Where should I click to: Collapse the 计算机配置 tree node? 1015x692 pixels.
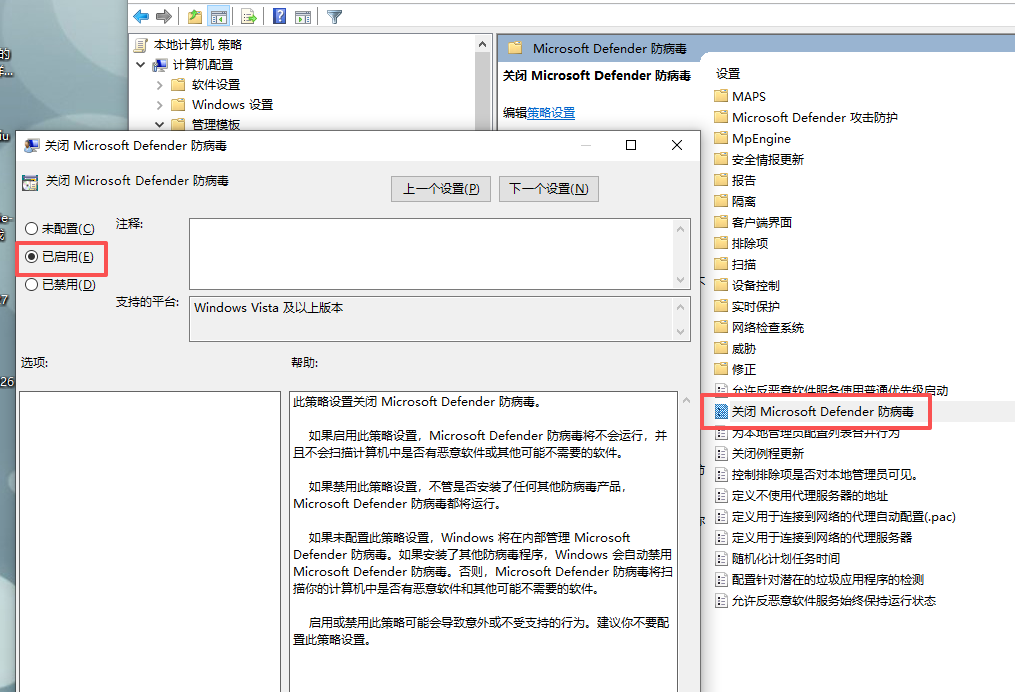(140, 65)
